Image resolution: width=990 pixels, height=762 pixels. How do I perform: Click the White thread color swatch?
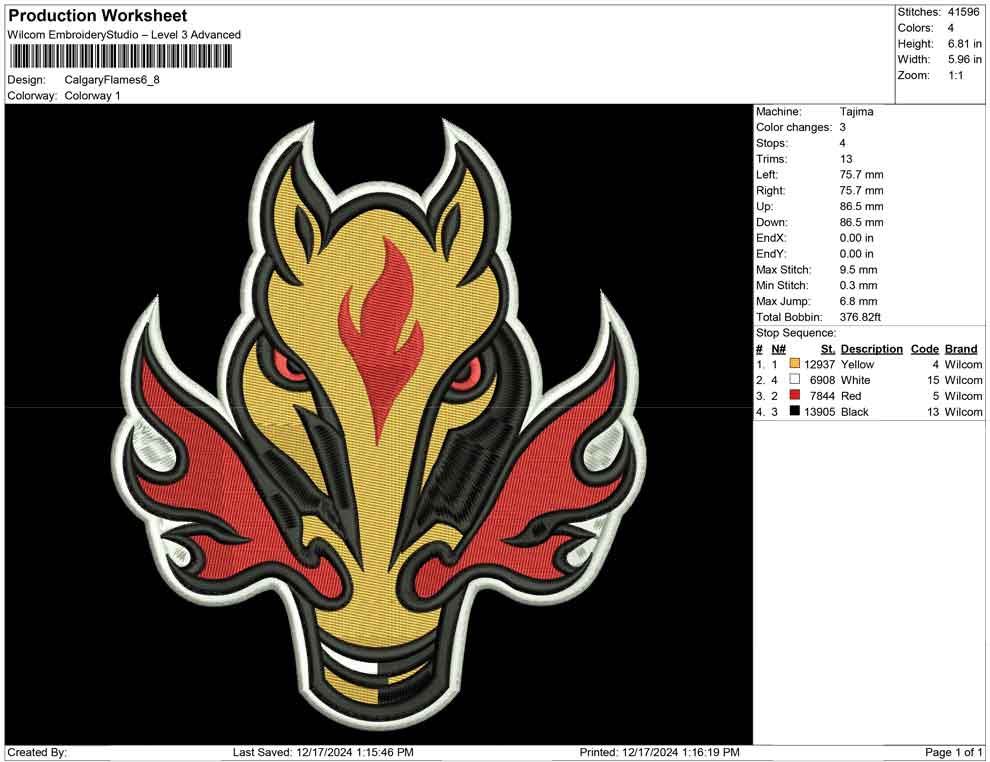(794, 379)
